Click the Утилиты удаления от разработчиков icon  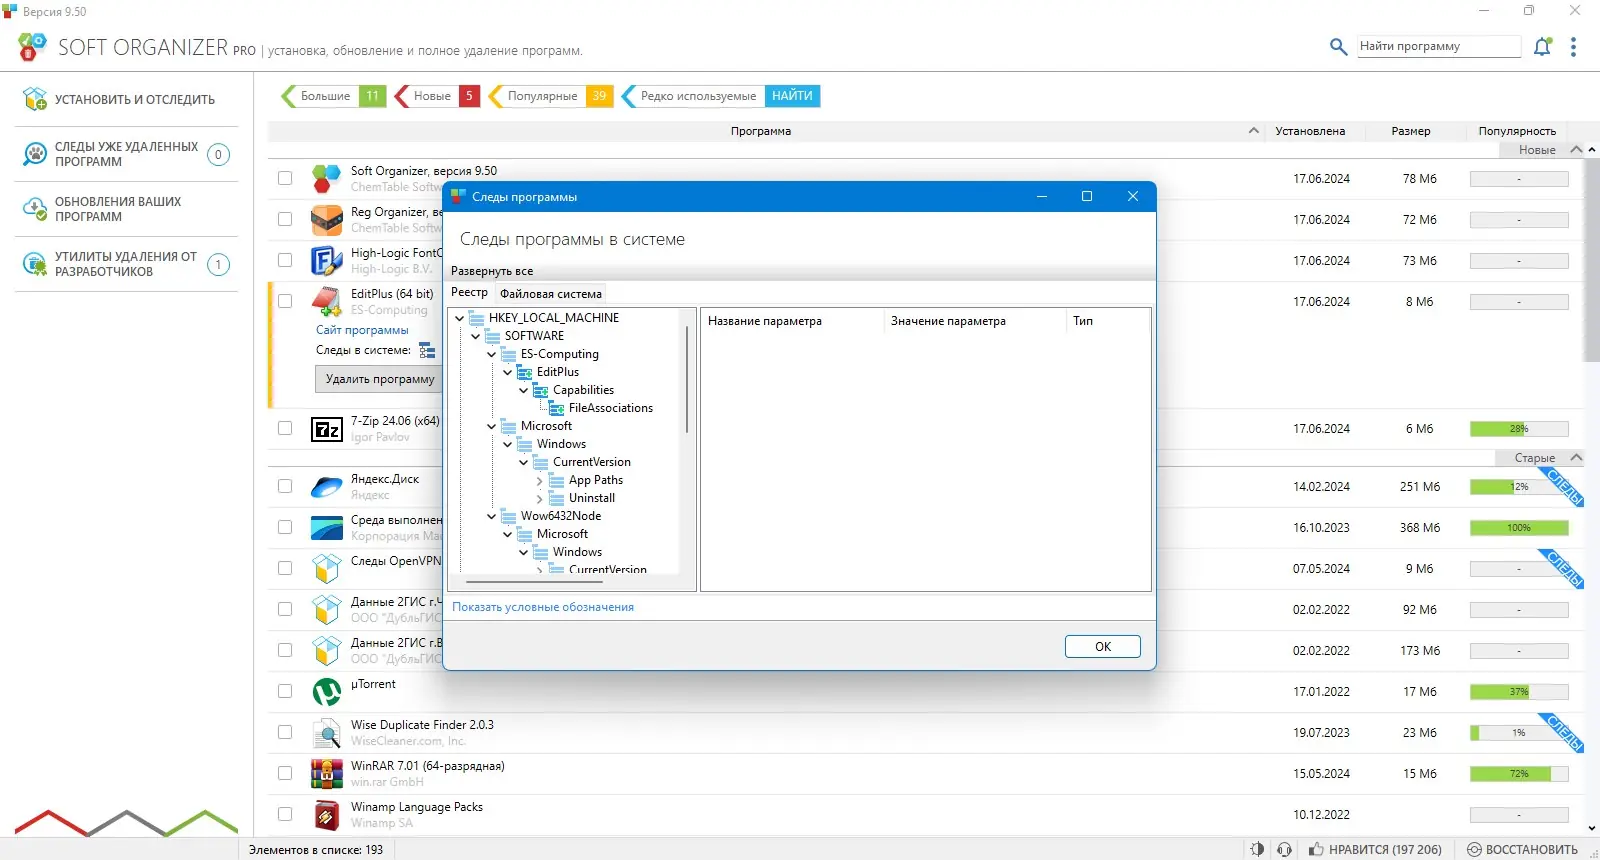[x=35, y=264]
